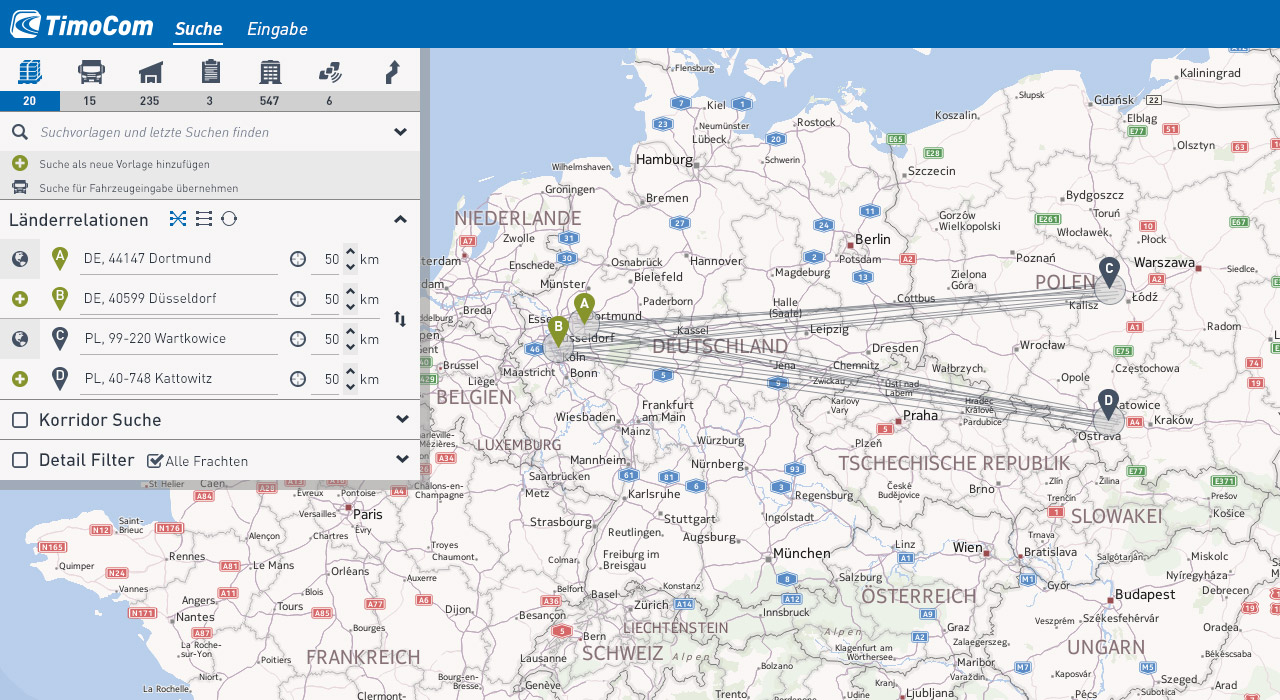Collapse the Länderrelationen section
This screenshot has width=1280, height=700.
click(400, 219)
